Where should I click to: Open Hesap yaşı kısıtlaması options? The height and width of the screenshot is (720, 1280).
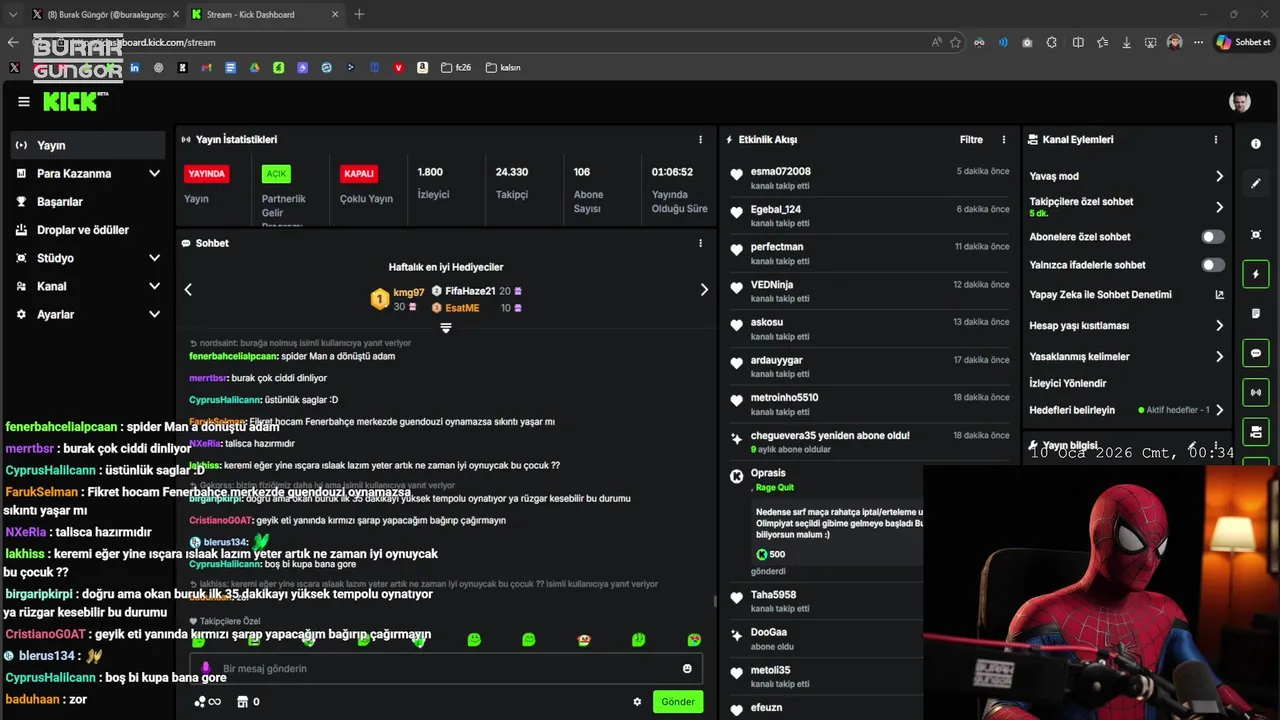tap(1219, 326)
